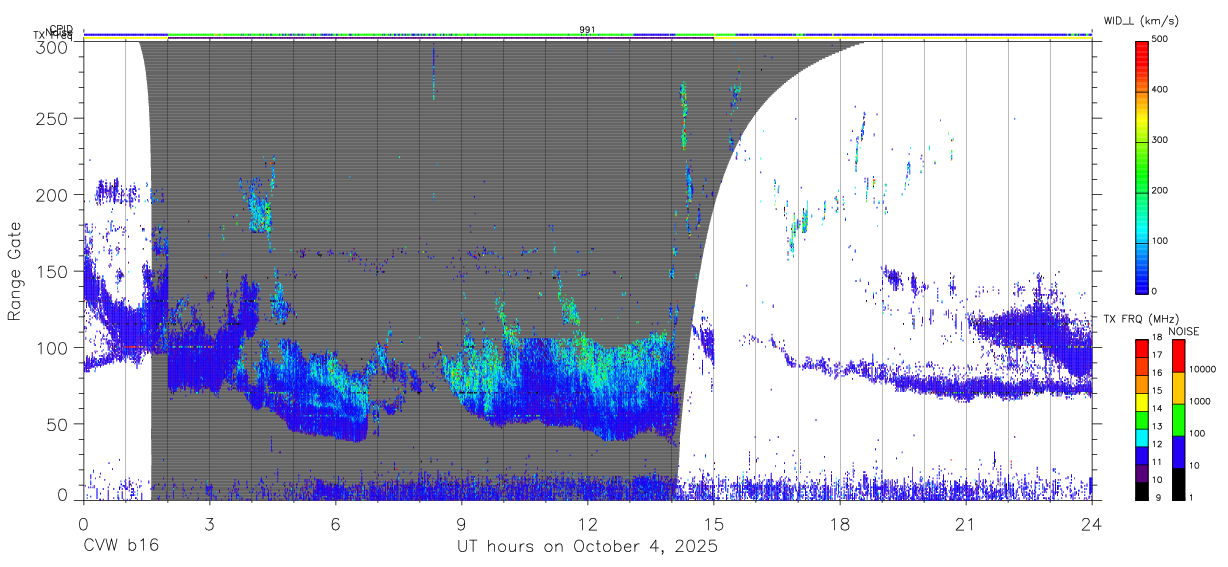
Task: Click the 'Range Gate' y-axis title
Action: click(x=15, y=271)
